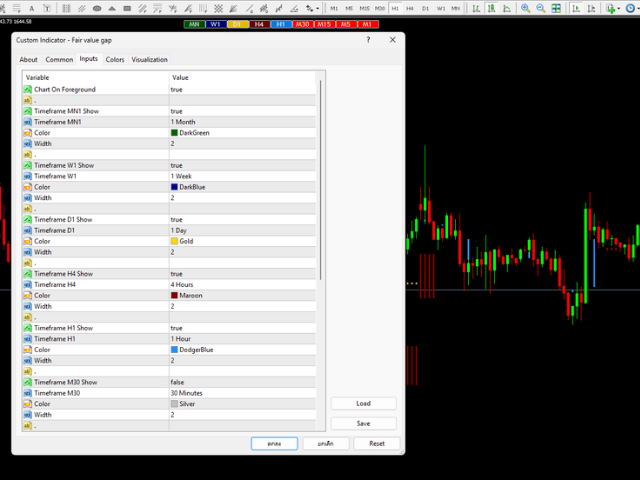Image resolution: width=640 pixels, height=480 pixels.
Task: Switch chart to line chart icon
Action: (507, 9)
